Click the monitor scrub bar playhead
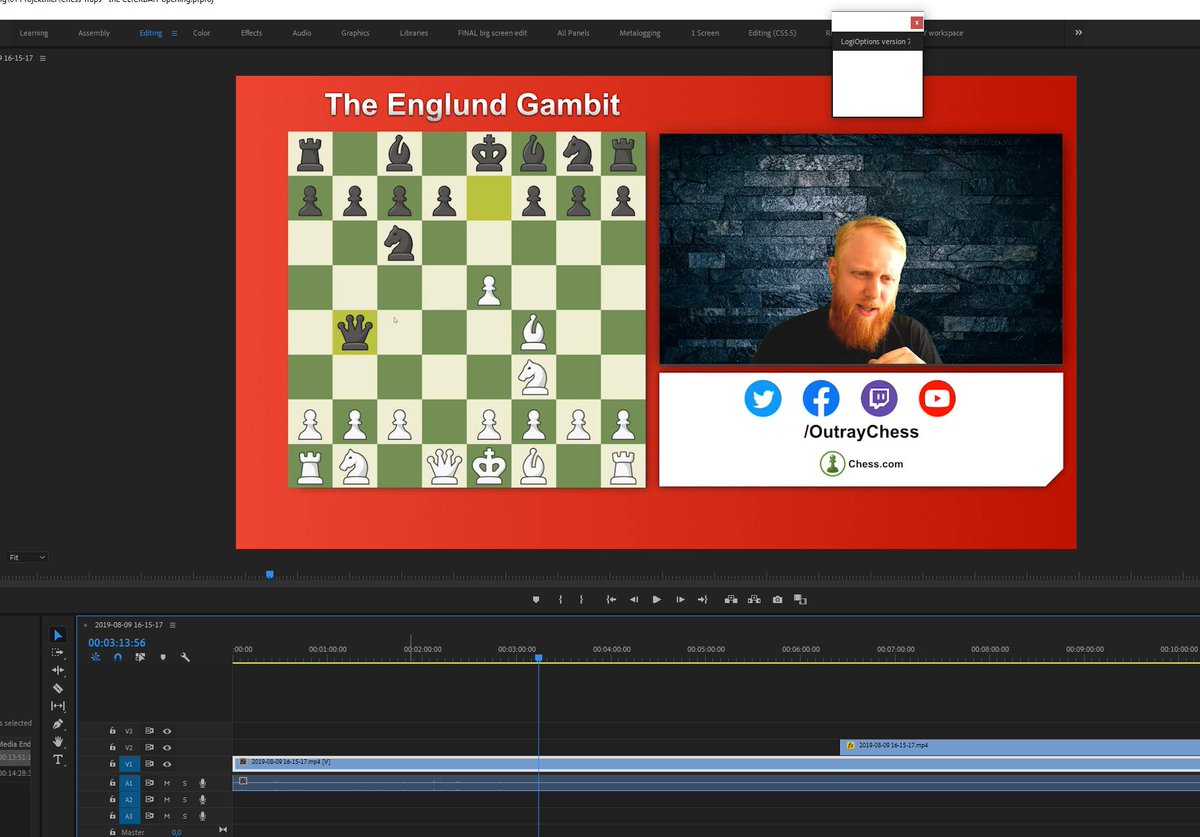The width and height of the screenshot is (1200, 837). pyautogui.click(x=269, y=574)
